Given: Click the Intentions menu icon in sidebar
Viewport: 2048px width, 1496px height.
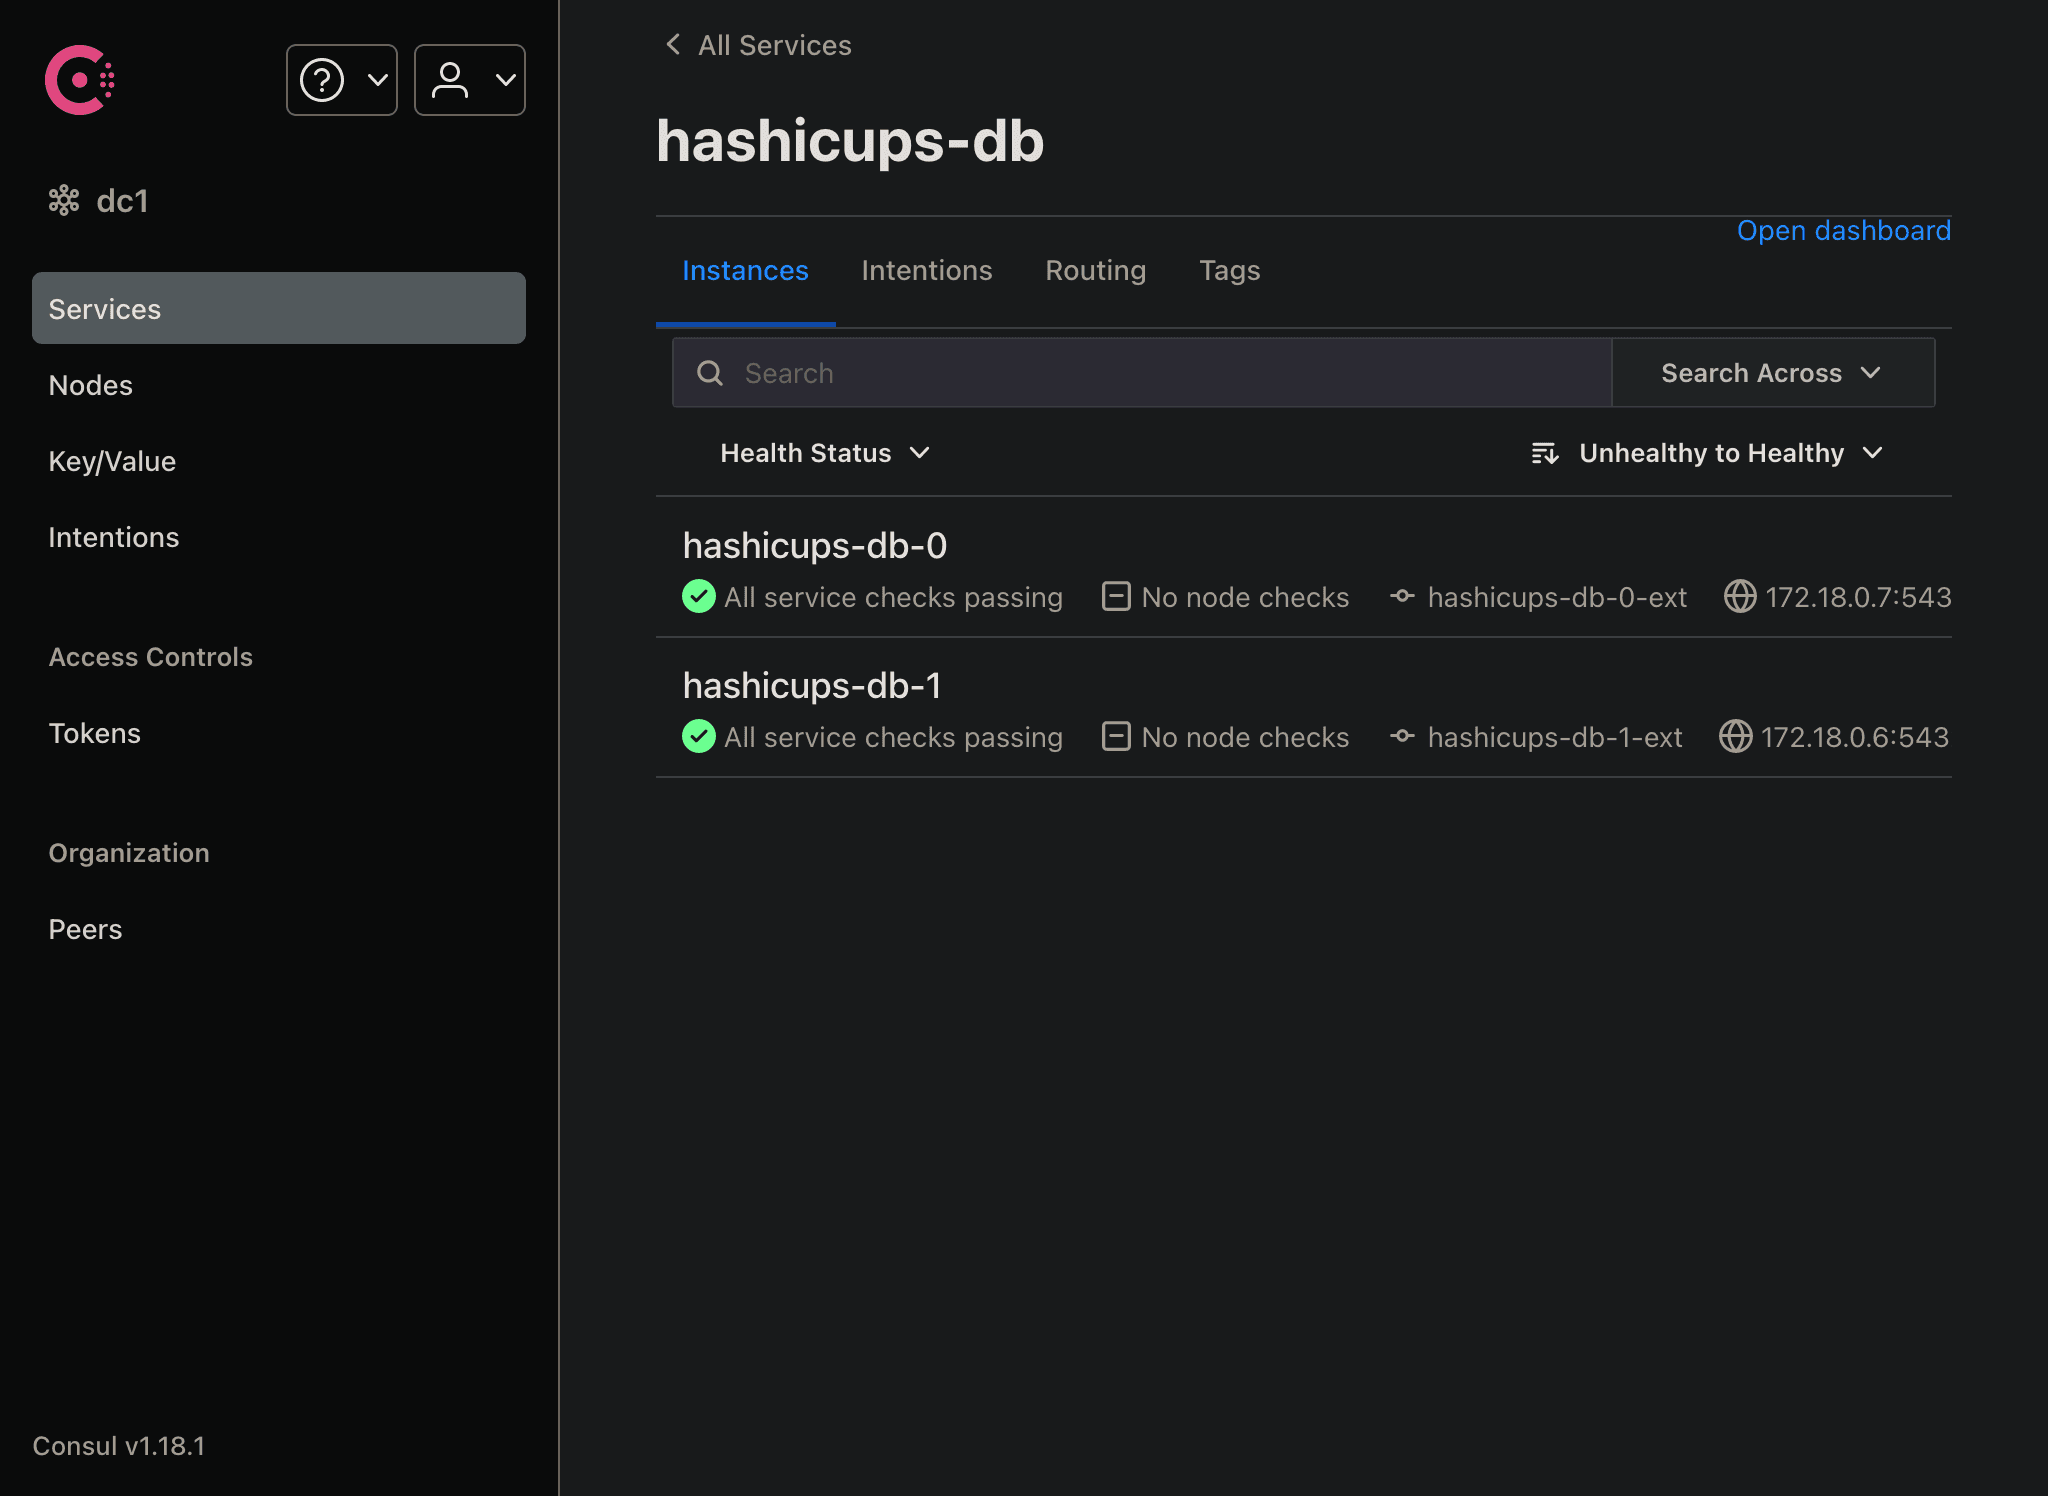Looking at the screenshot, I should coord(113,536).
